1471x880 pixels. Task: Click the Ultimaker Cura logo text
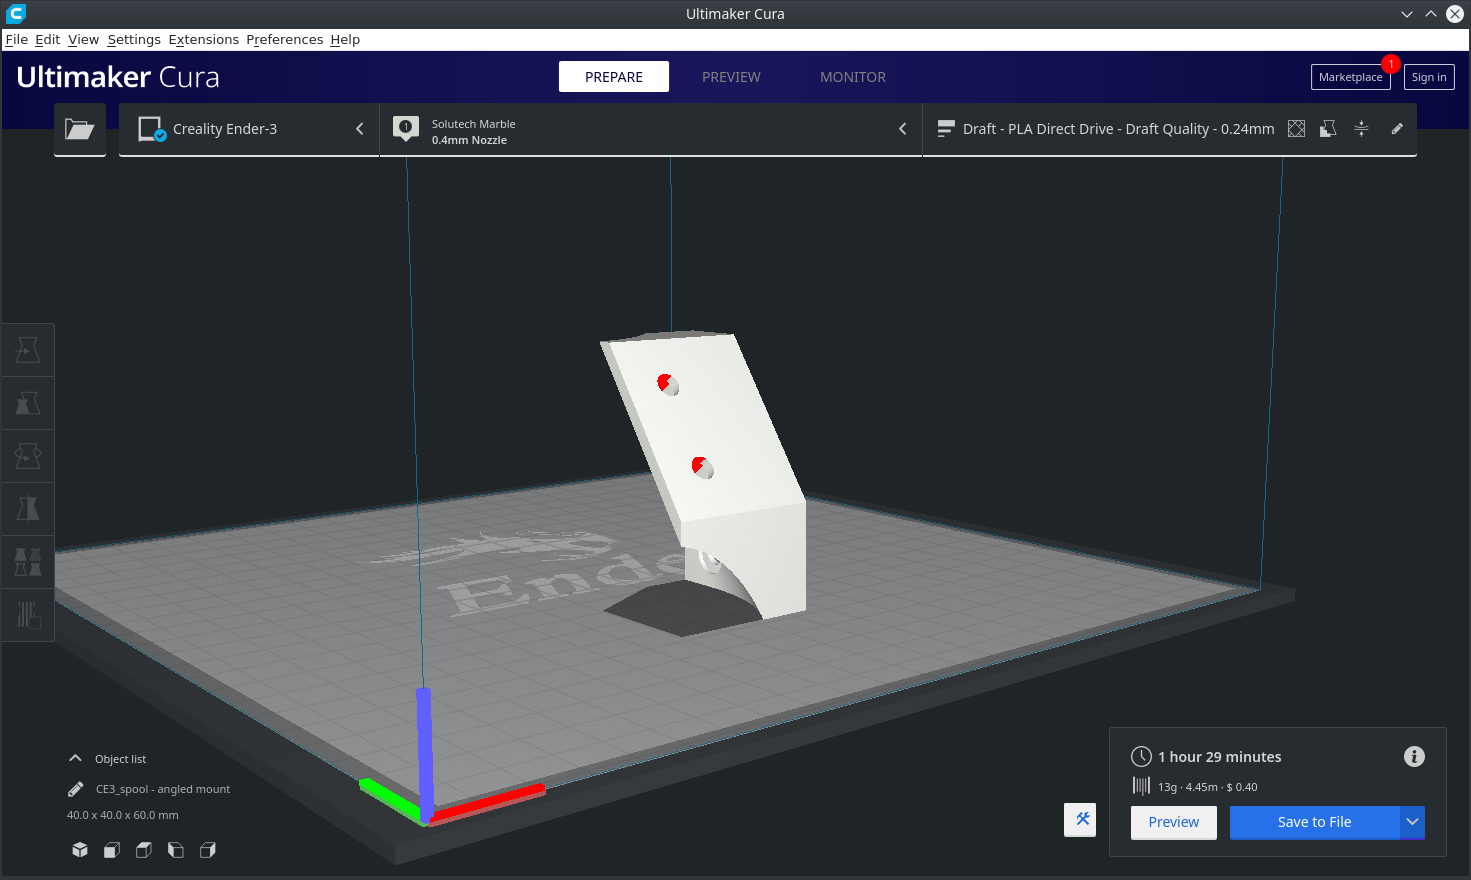point(118,77)
